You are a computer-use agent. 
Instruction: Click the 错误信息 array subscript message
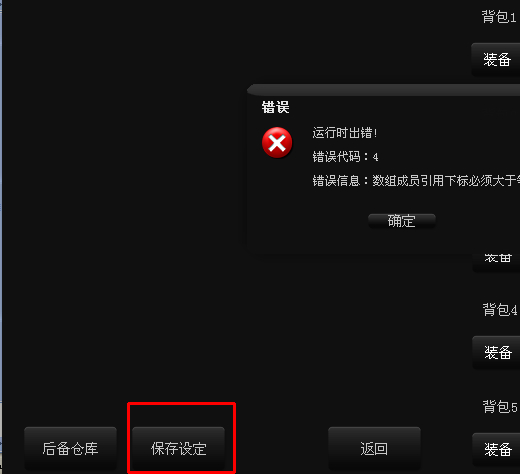416,181
